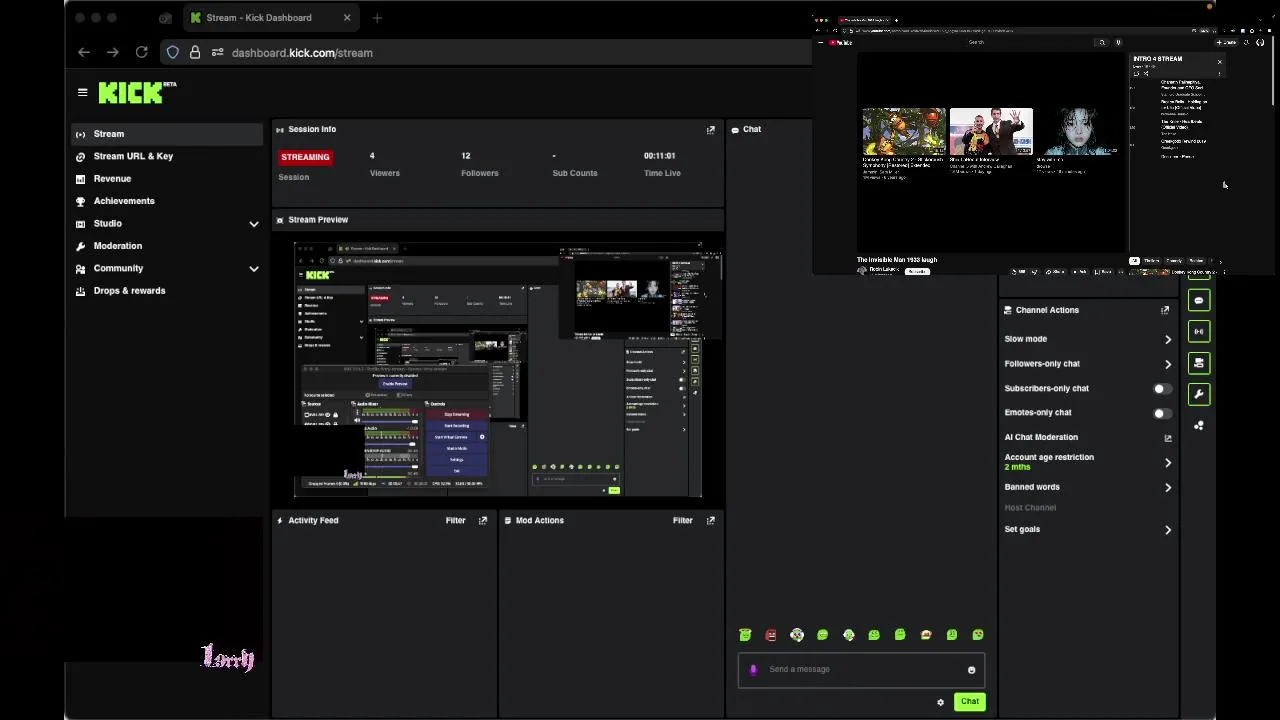
Task: Open the two-men interview video thumbnail
Action: click(x=991, y=131)
